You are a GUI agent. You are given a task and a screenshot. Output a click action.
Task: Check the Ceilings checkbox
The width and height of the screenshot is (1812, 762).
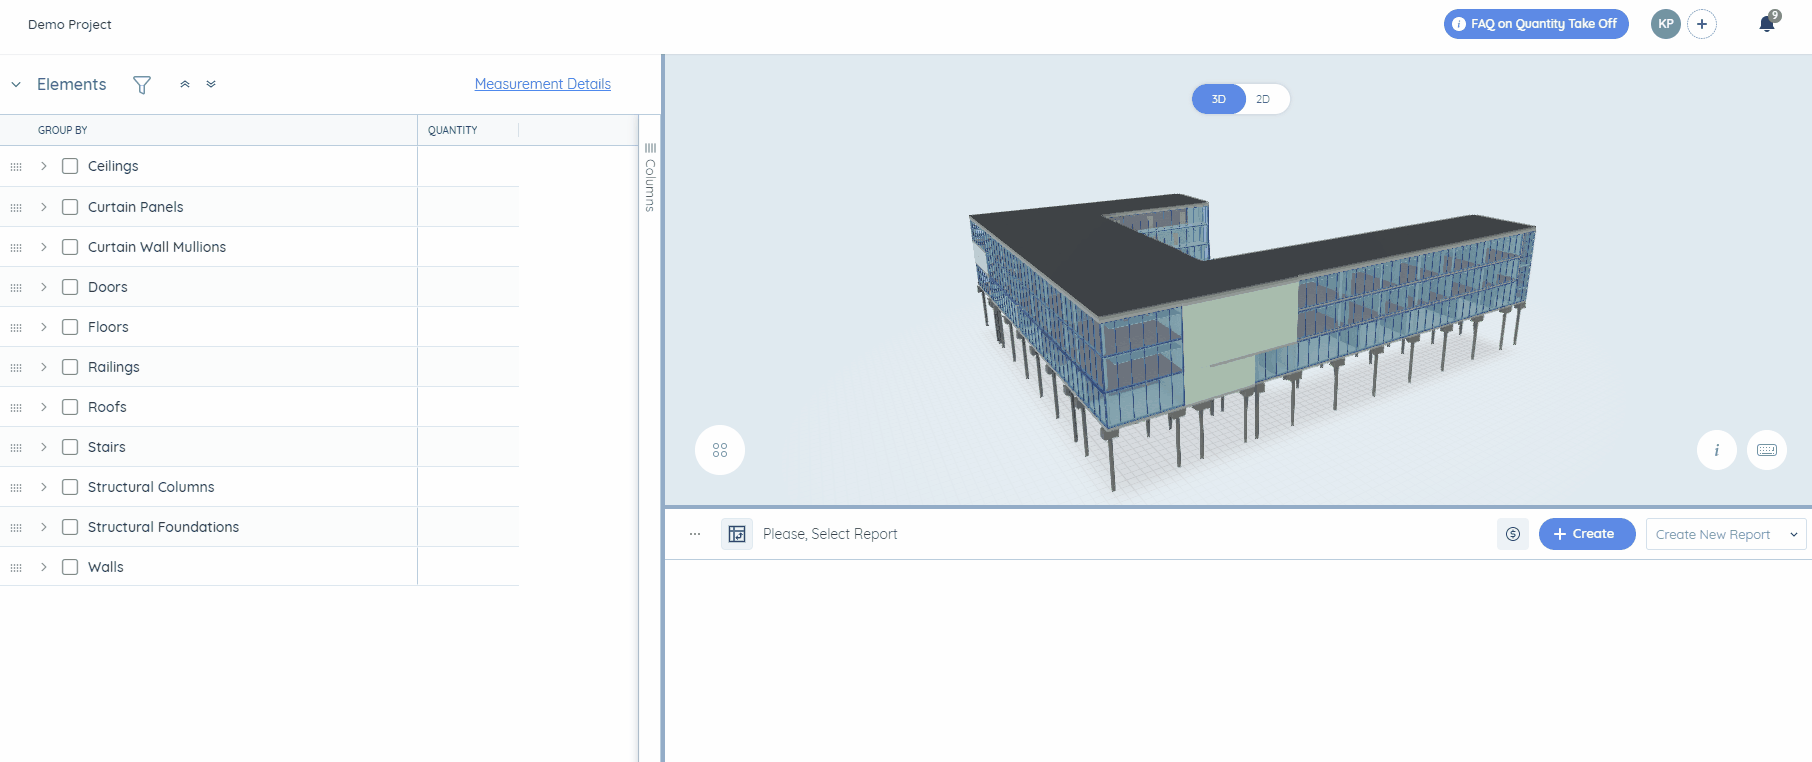(70, 166)
